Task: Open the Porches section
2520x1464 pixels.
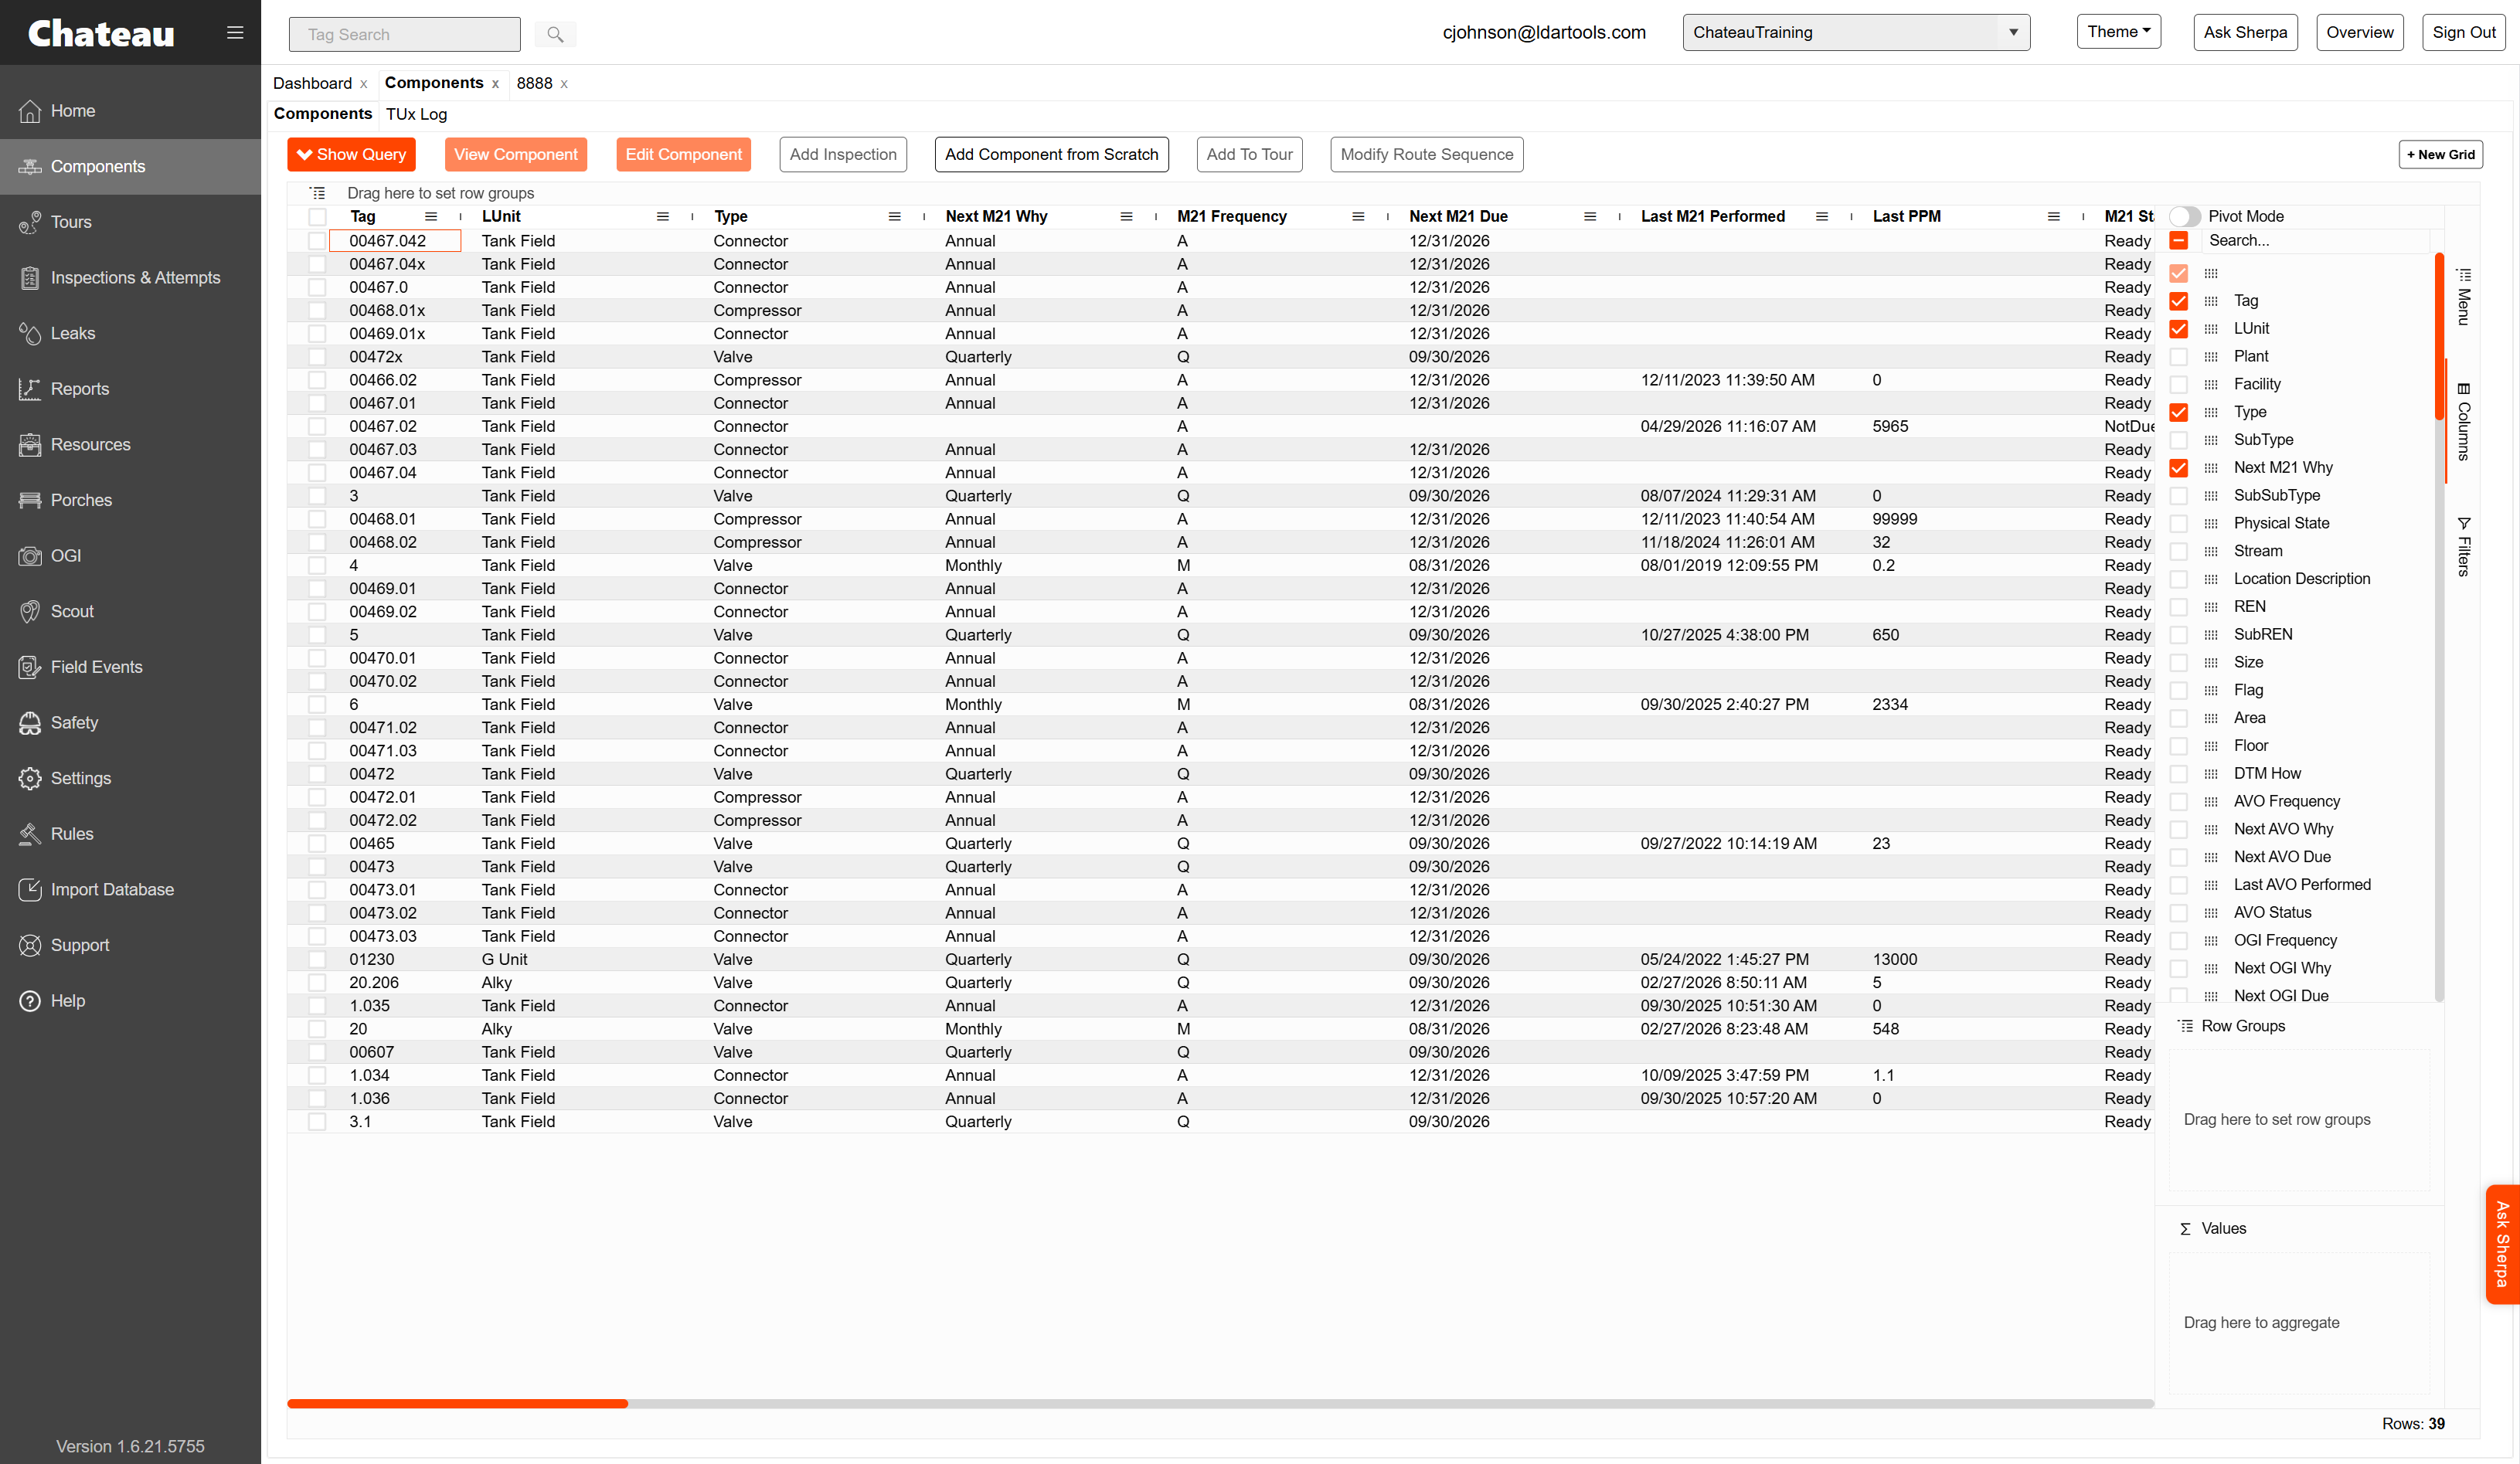Action: pos(130,500)
